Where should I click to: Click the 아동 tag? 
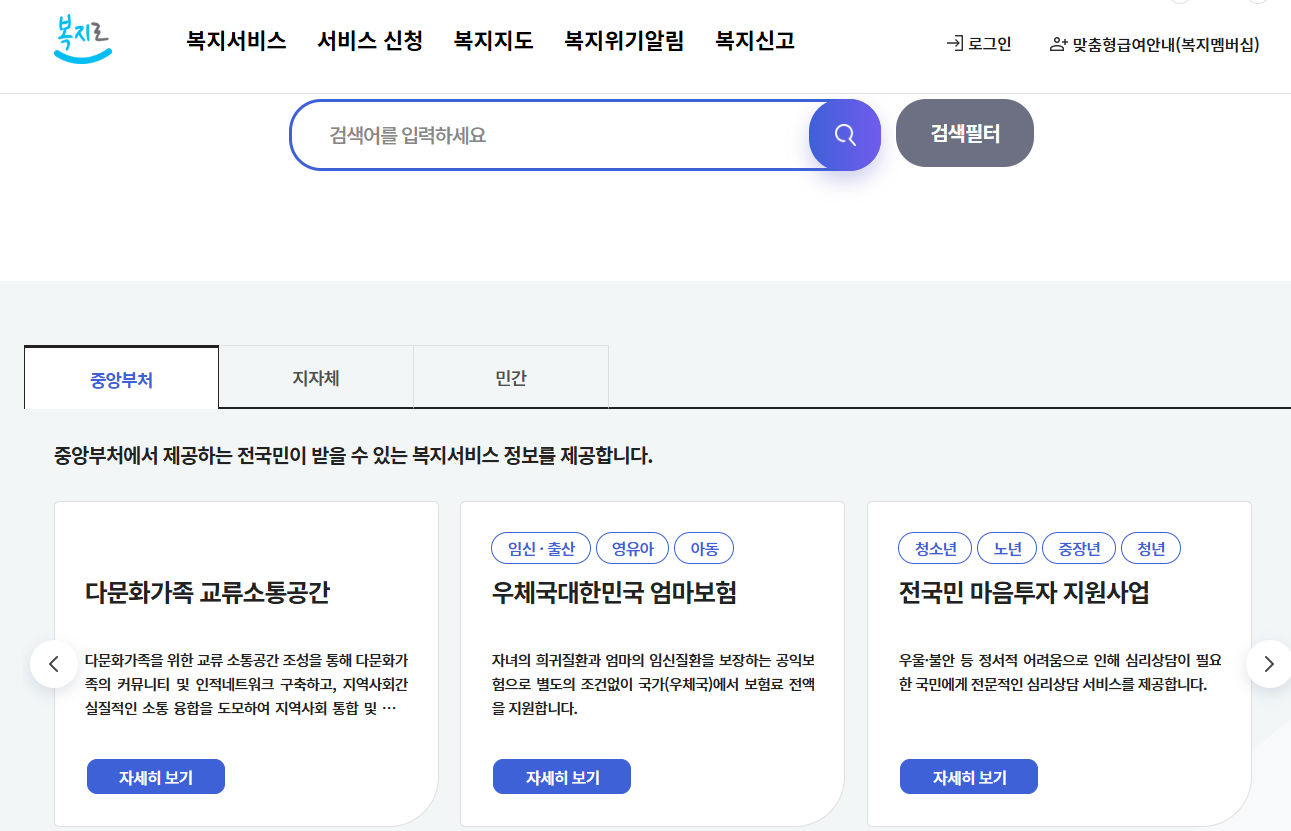click(x=704, y=548)
